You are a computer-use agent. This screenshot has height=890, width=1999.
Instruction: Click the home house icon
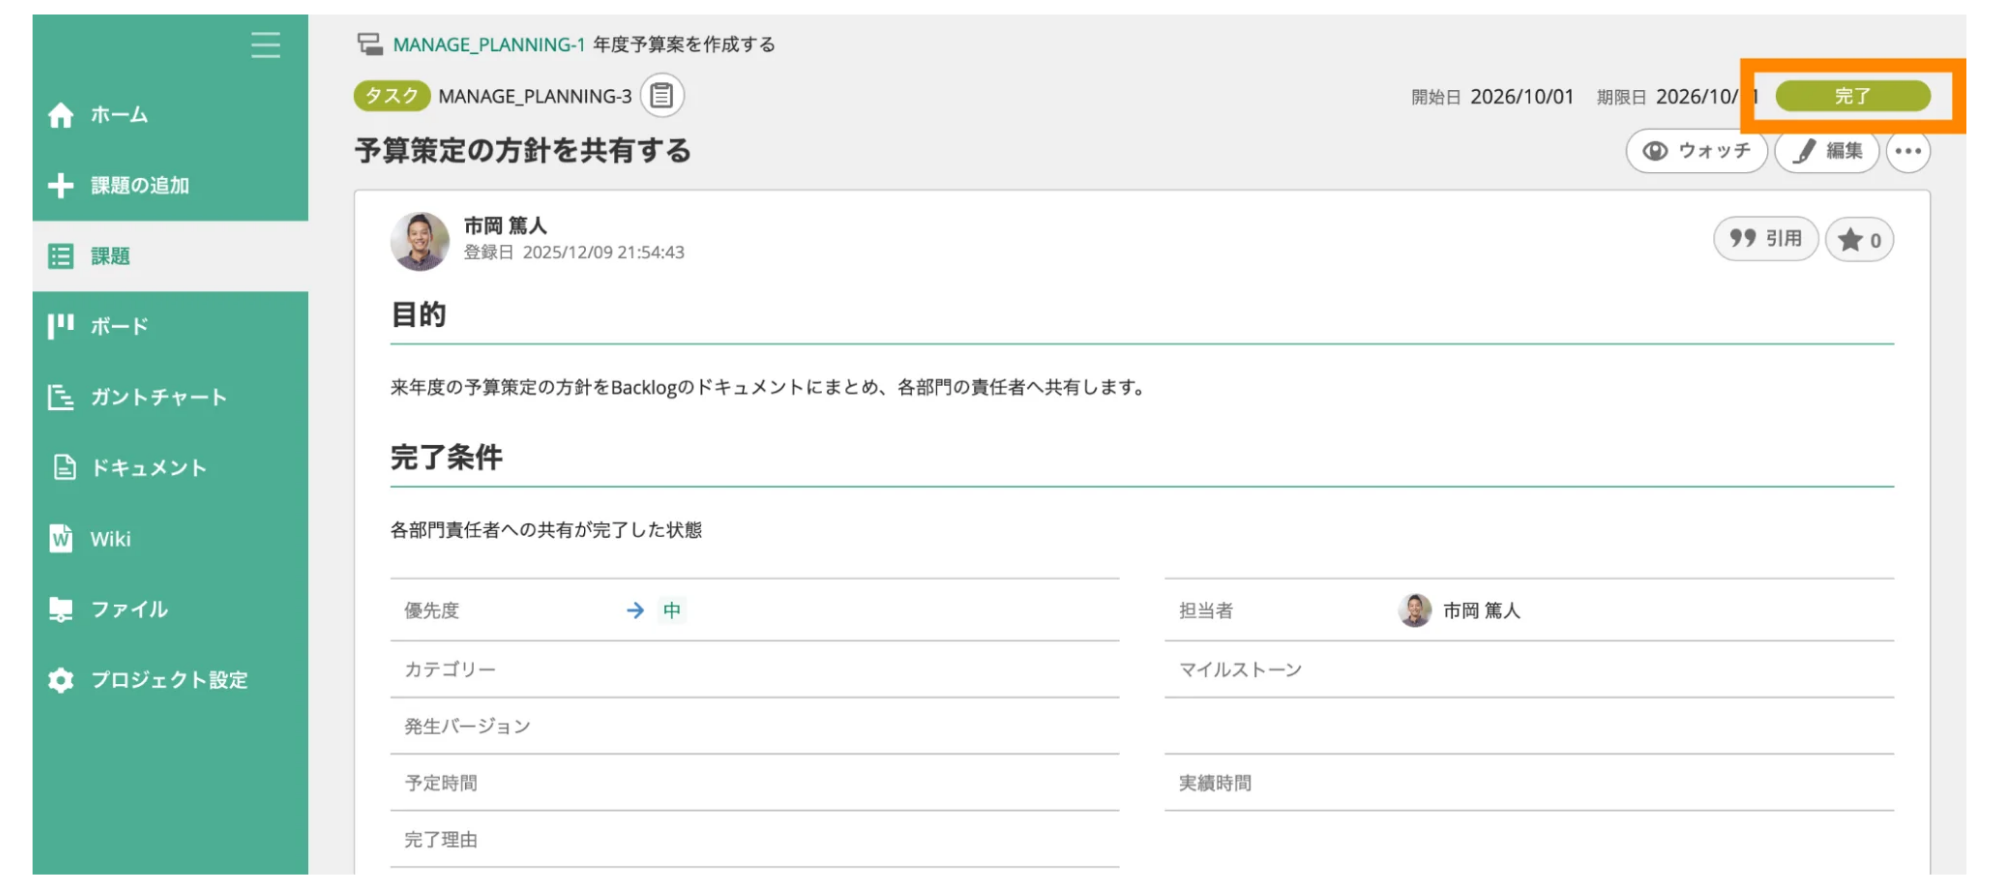pyautogui.click(x=61, y=115)
